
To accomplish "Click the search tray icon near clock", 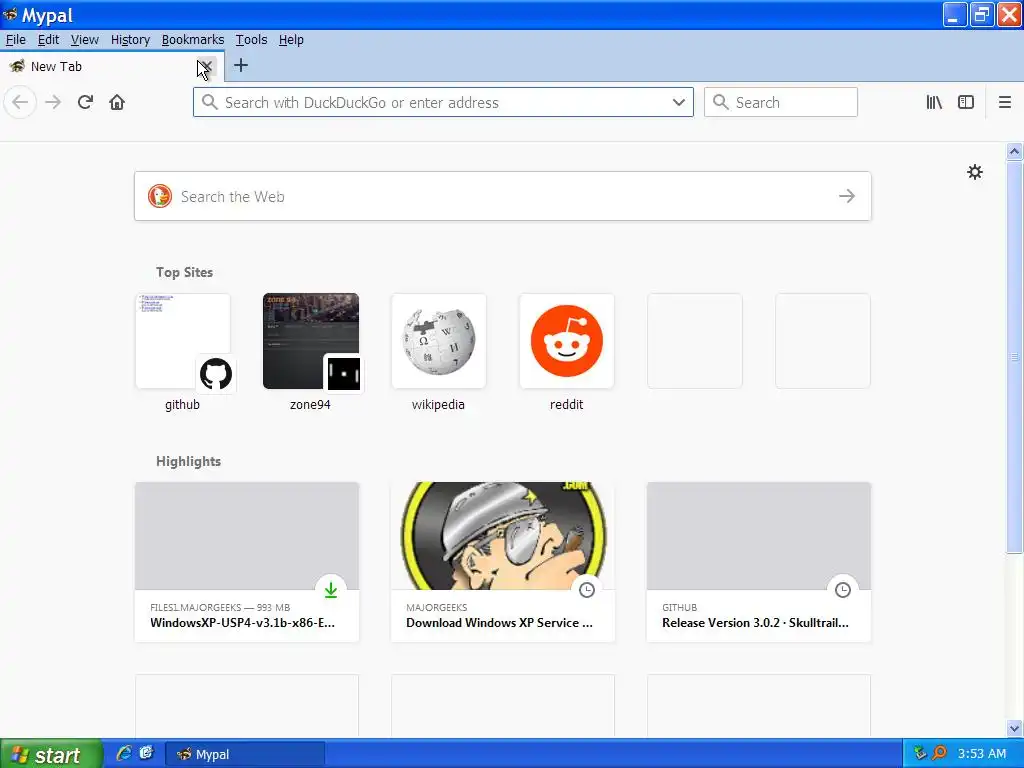I will coord(938,754).
